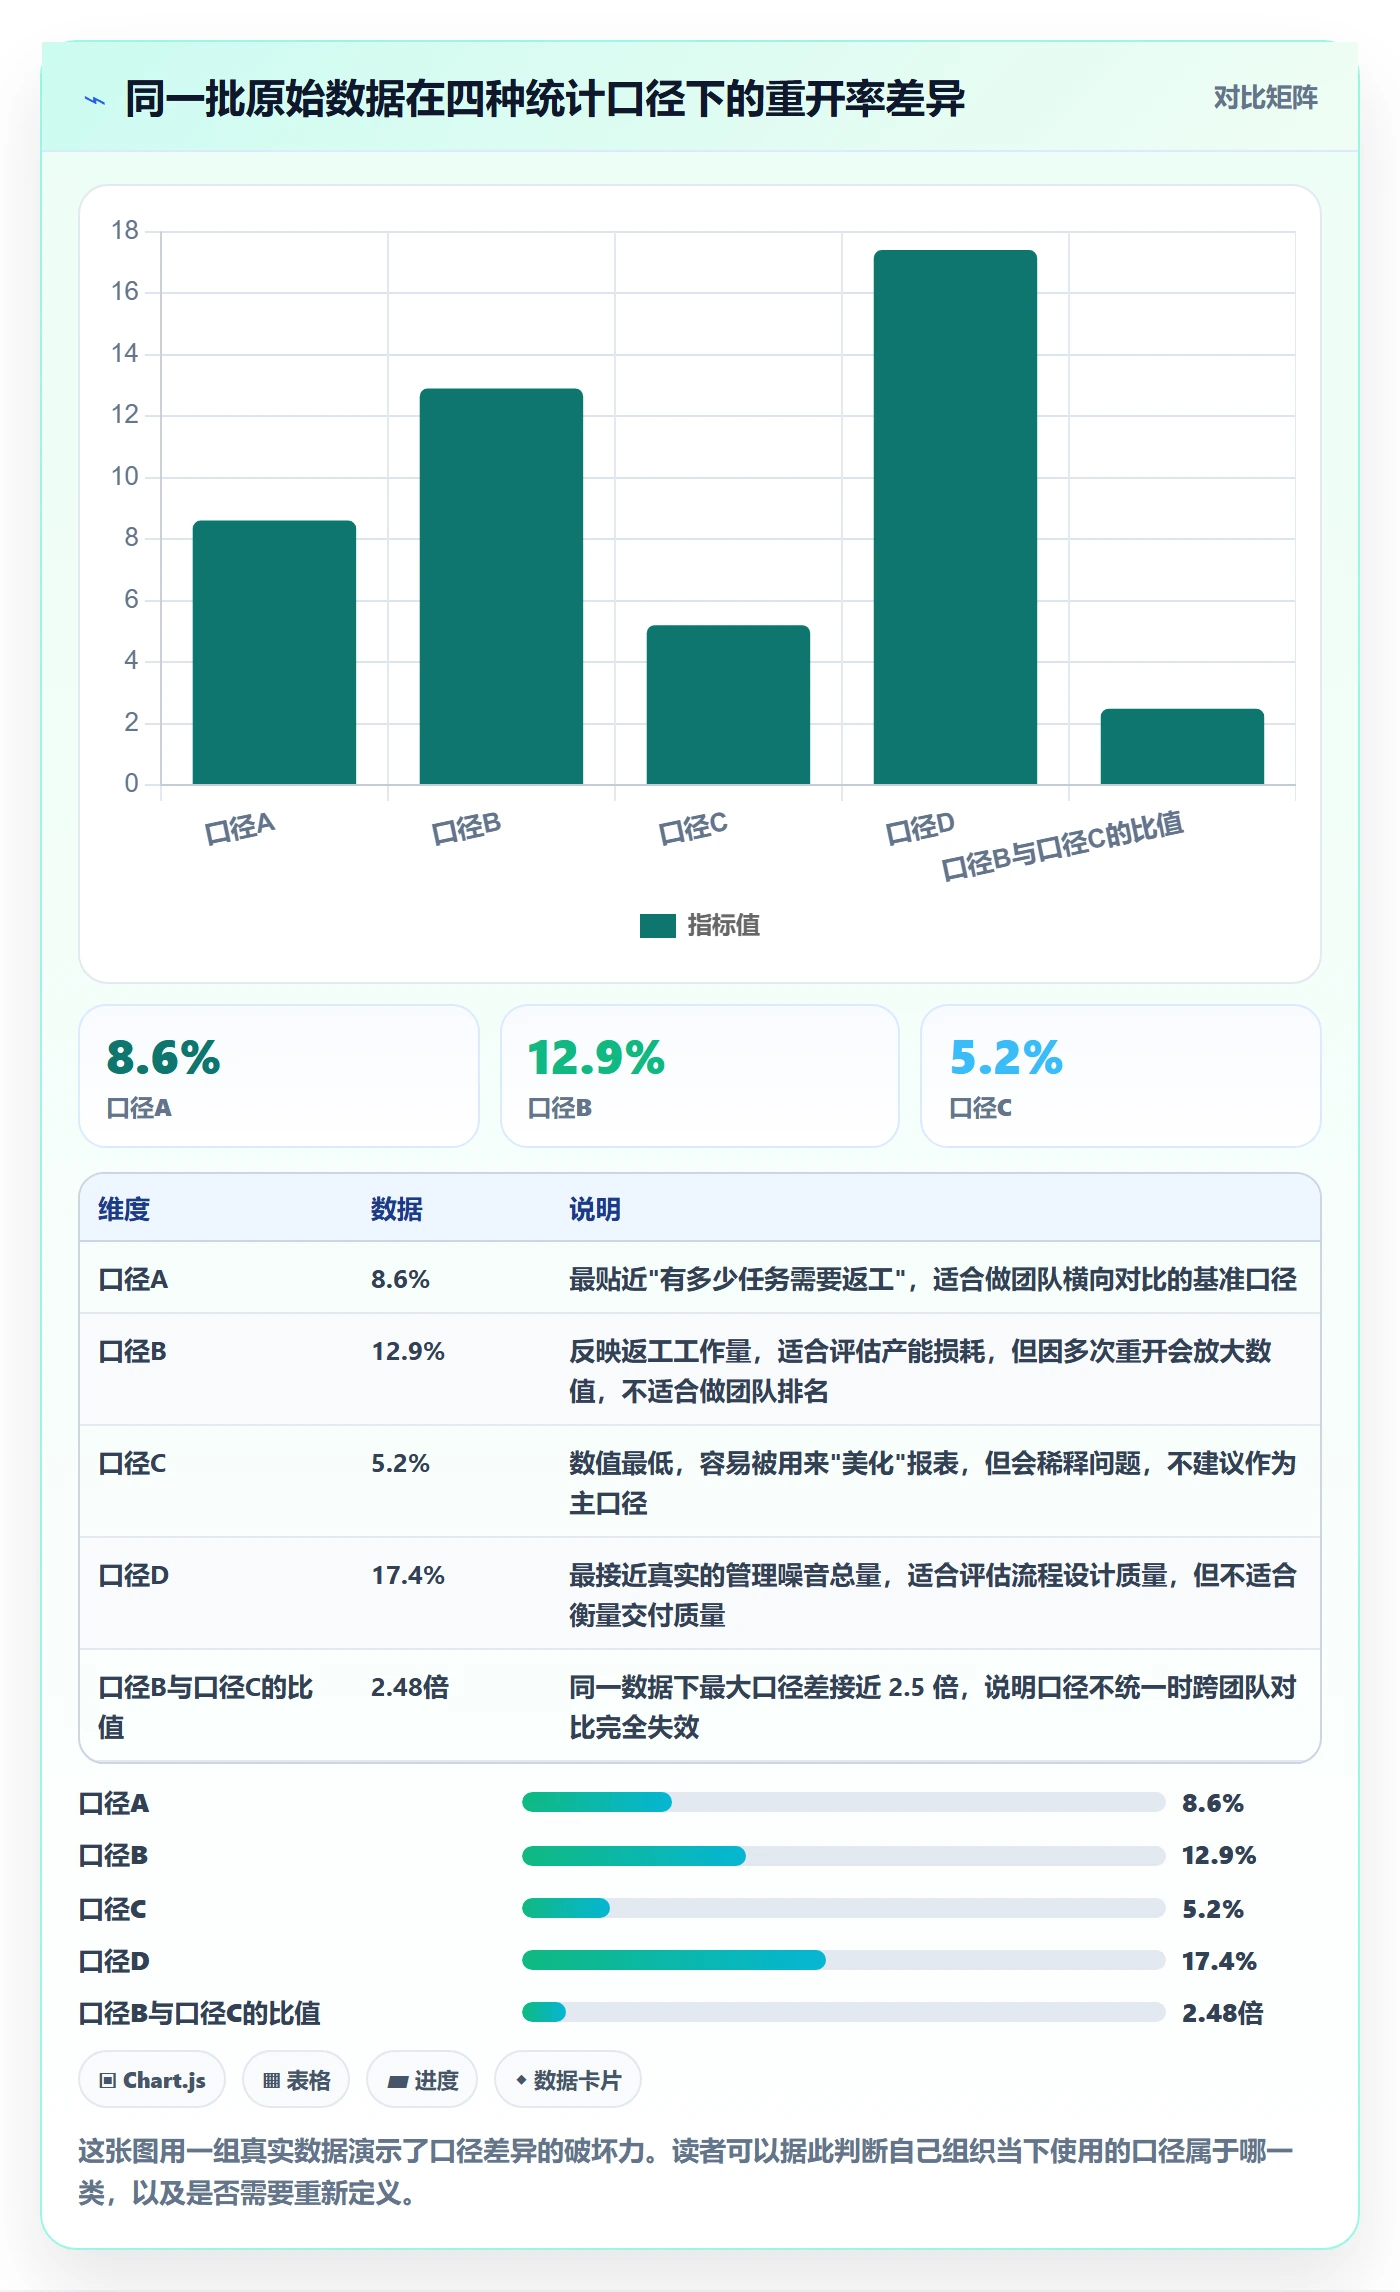Viewport: 1400px width, 2292px height.
Task: Select the 表格 tag chip
Action: (x=296, y=2080)
